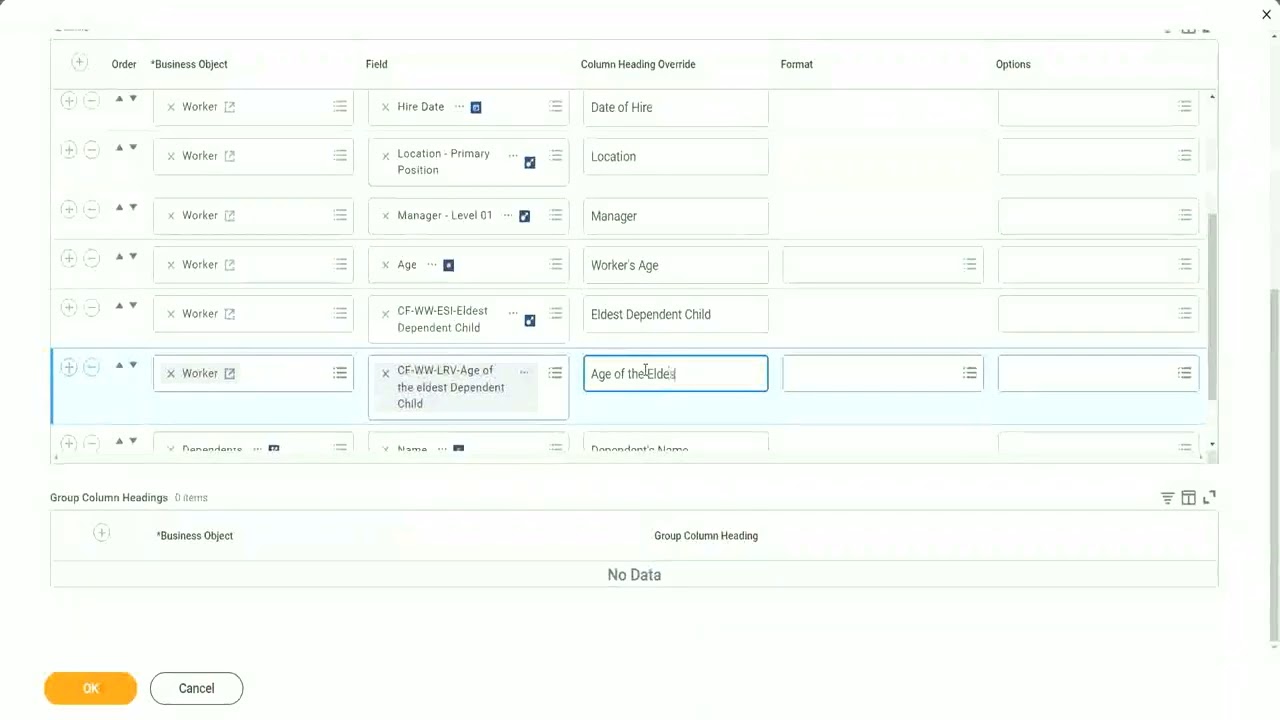The image size is (1280, 720).
Task: Close the dialog with the X icon
Action: click(x=1266, y=14)
